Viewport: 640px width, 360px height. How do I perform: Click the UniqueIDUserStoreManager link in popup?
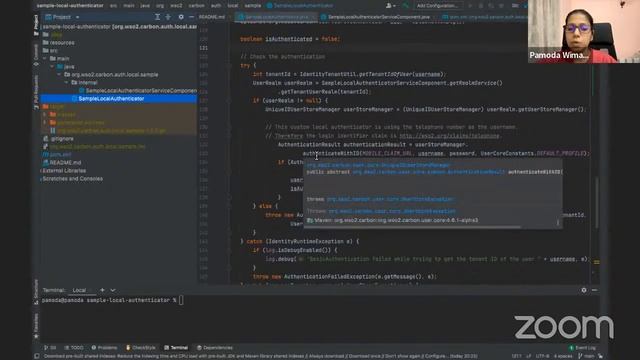tap(378, 165)
